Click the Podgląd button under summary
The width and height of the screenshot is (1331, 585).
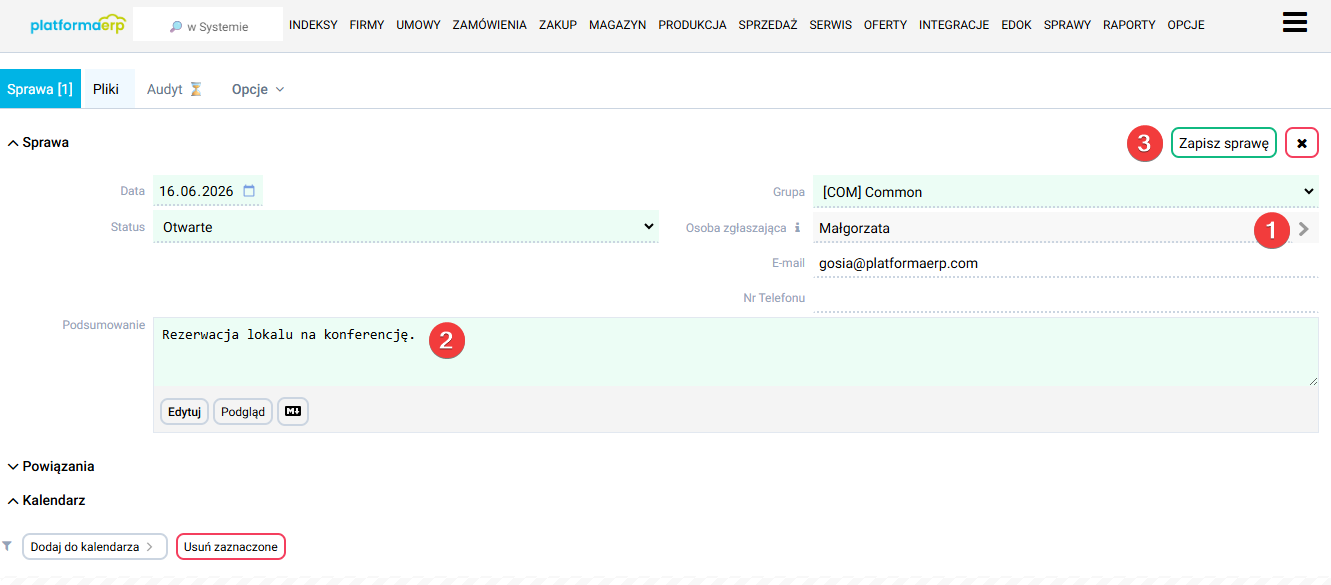point(243,411)
